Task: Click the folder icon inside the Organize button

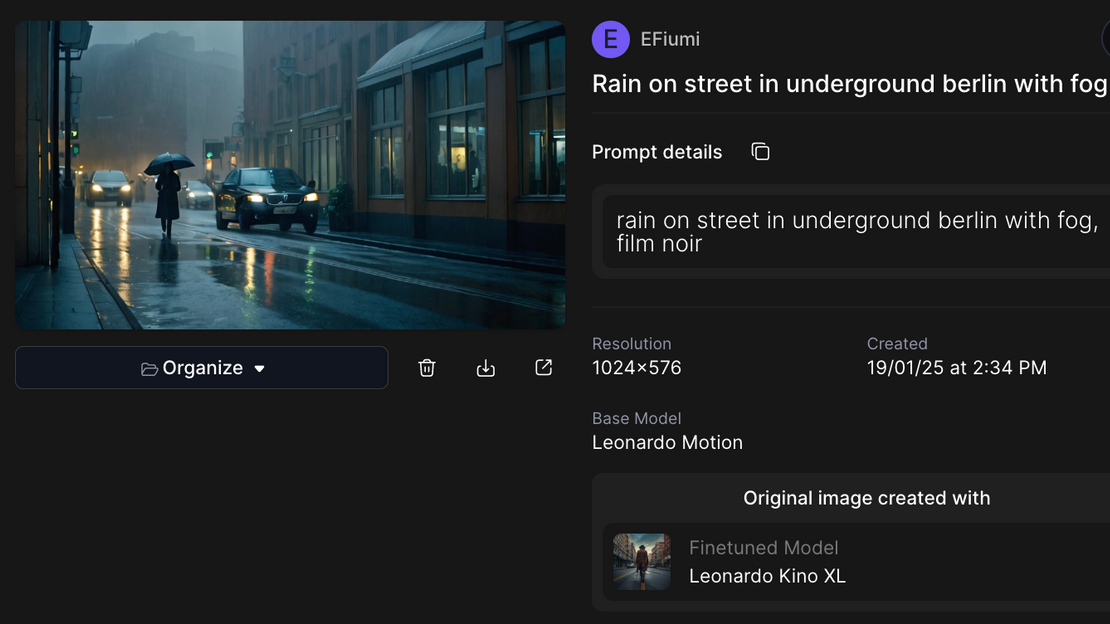Action: pyautogui.click(x=150, y=368)
